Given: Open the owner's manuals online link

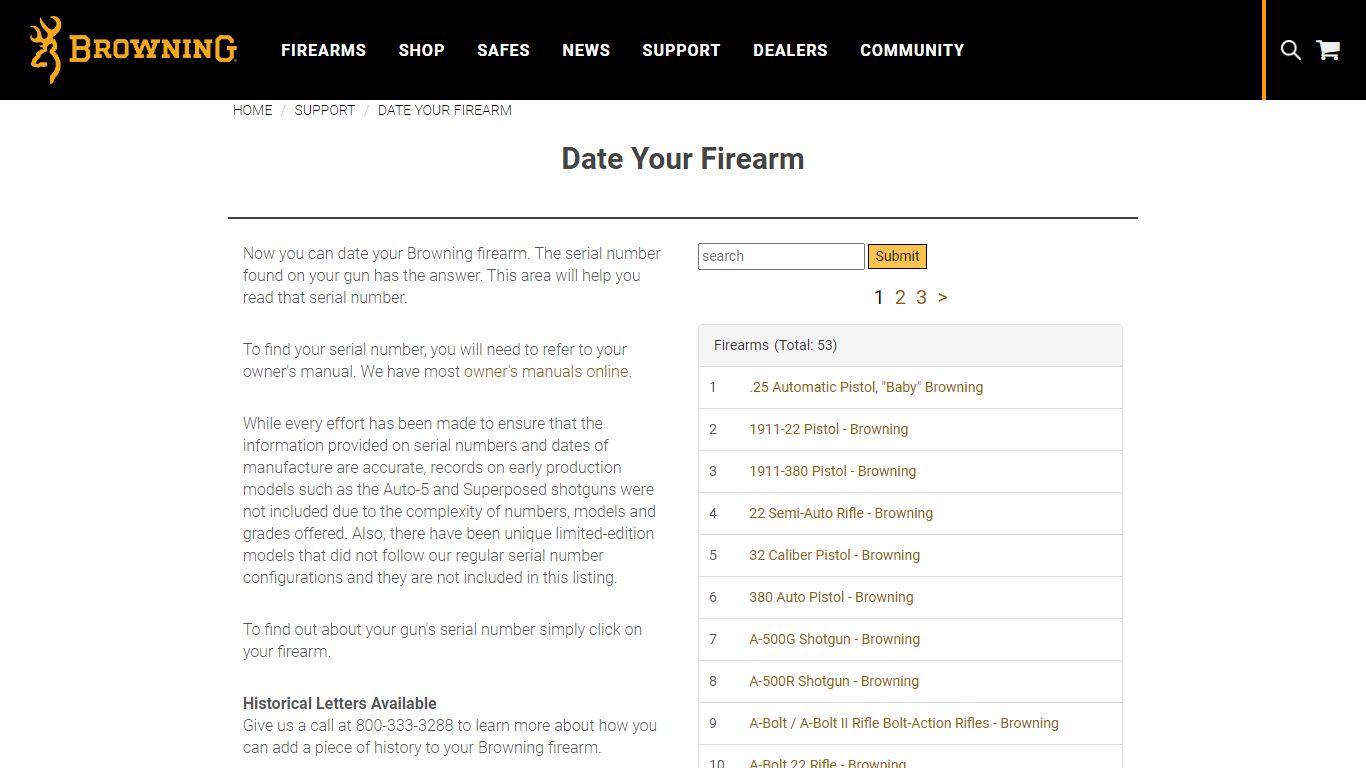Looking at the screenshot, I should point(546,371).
